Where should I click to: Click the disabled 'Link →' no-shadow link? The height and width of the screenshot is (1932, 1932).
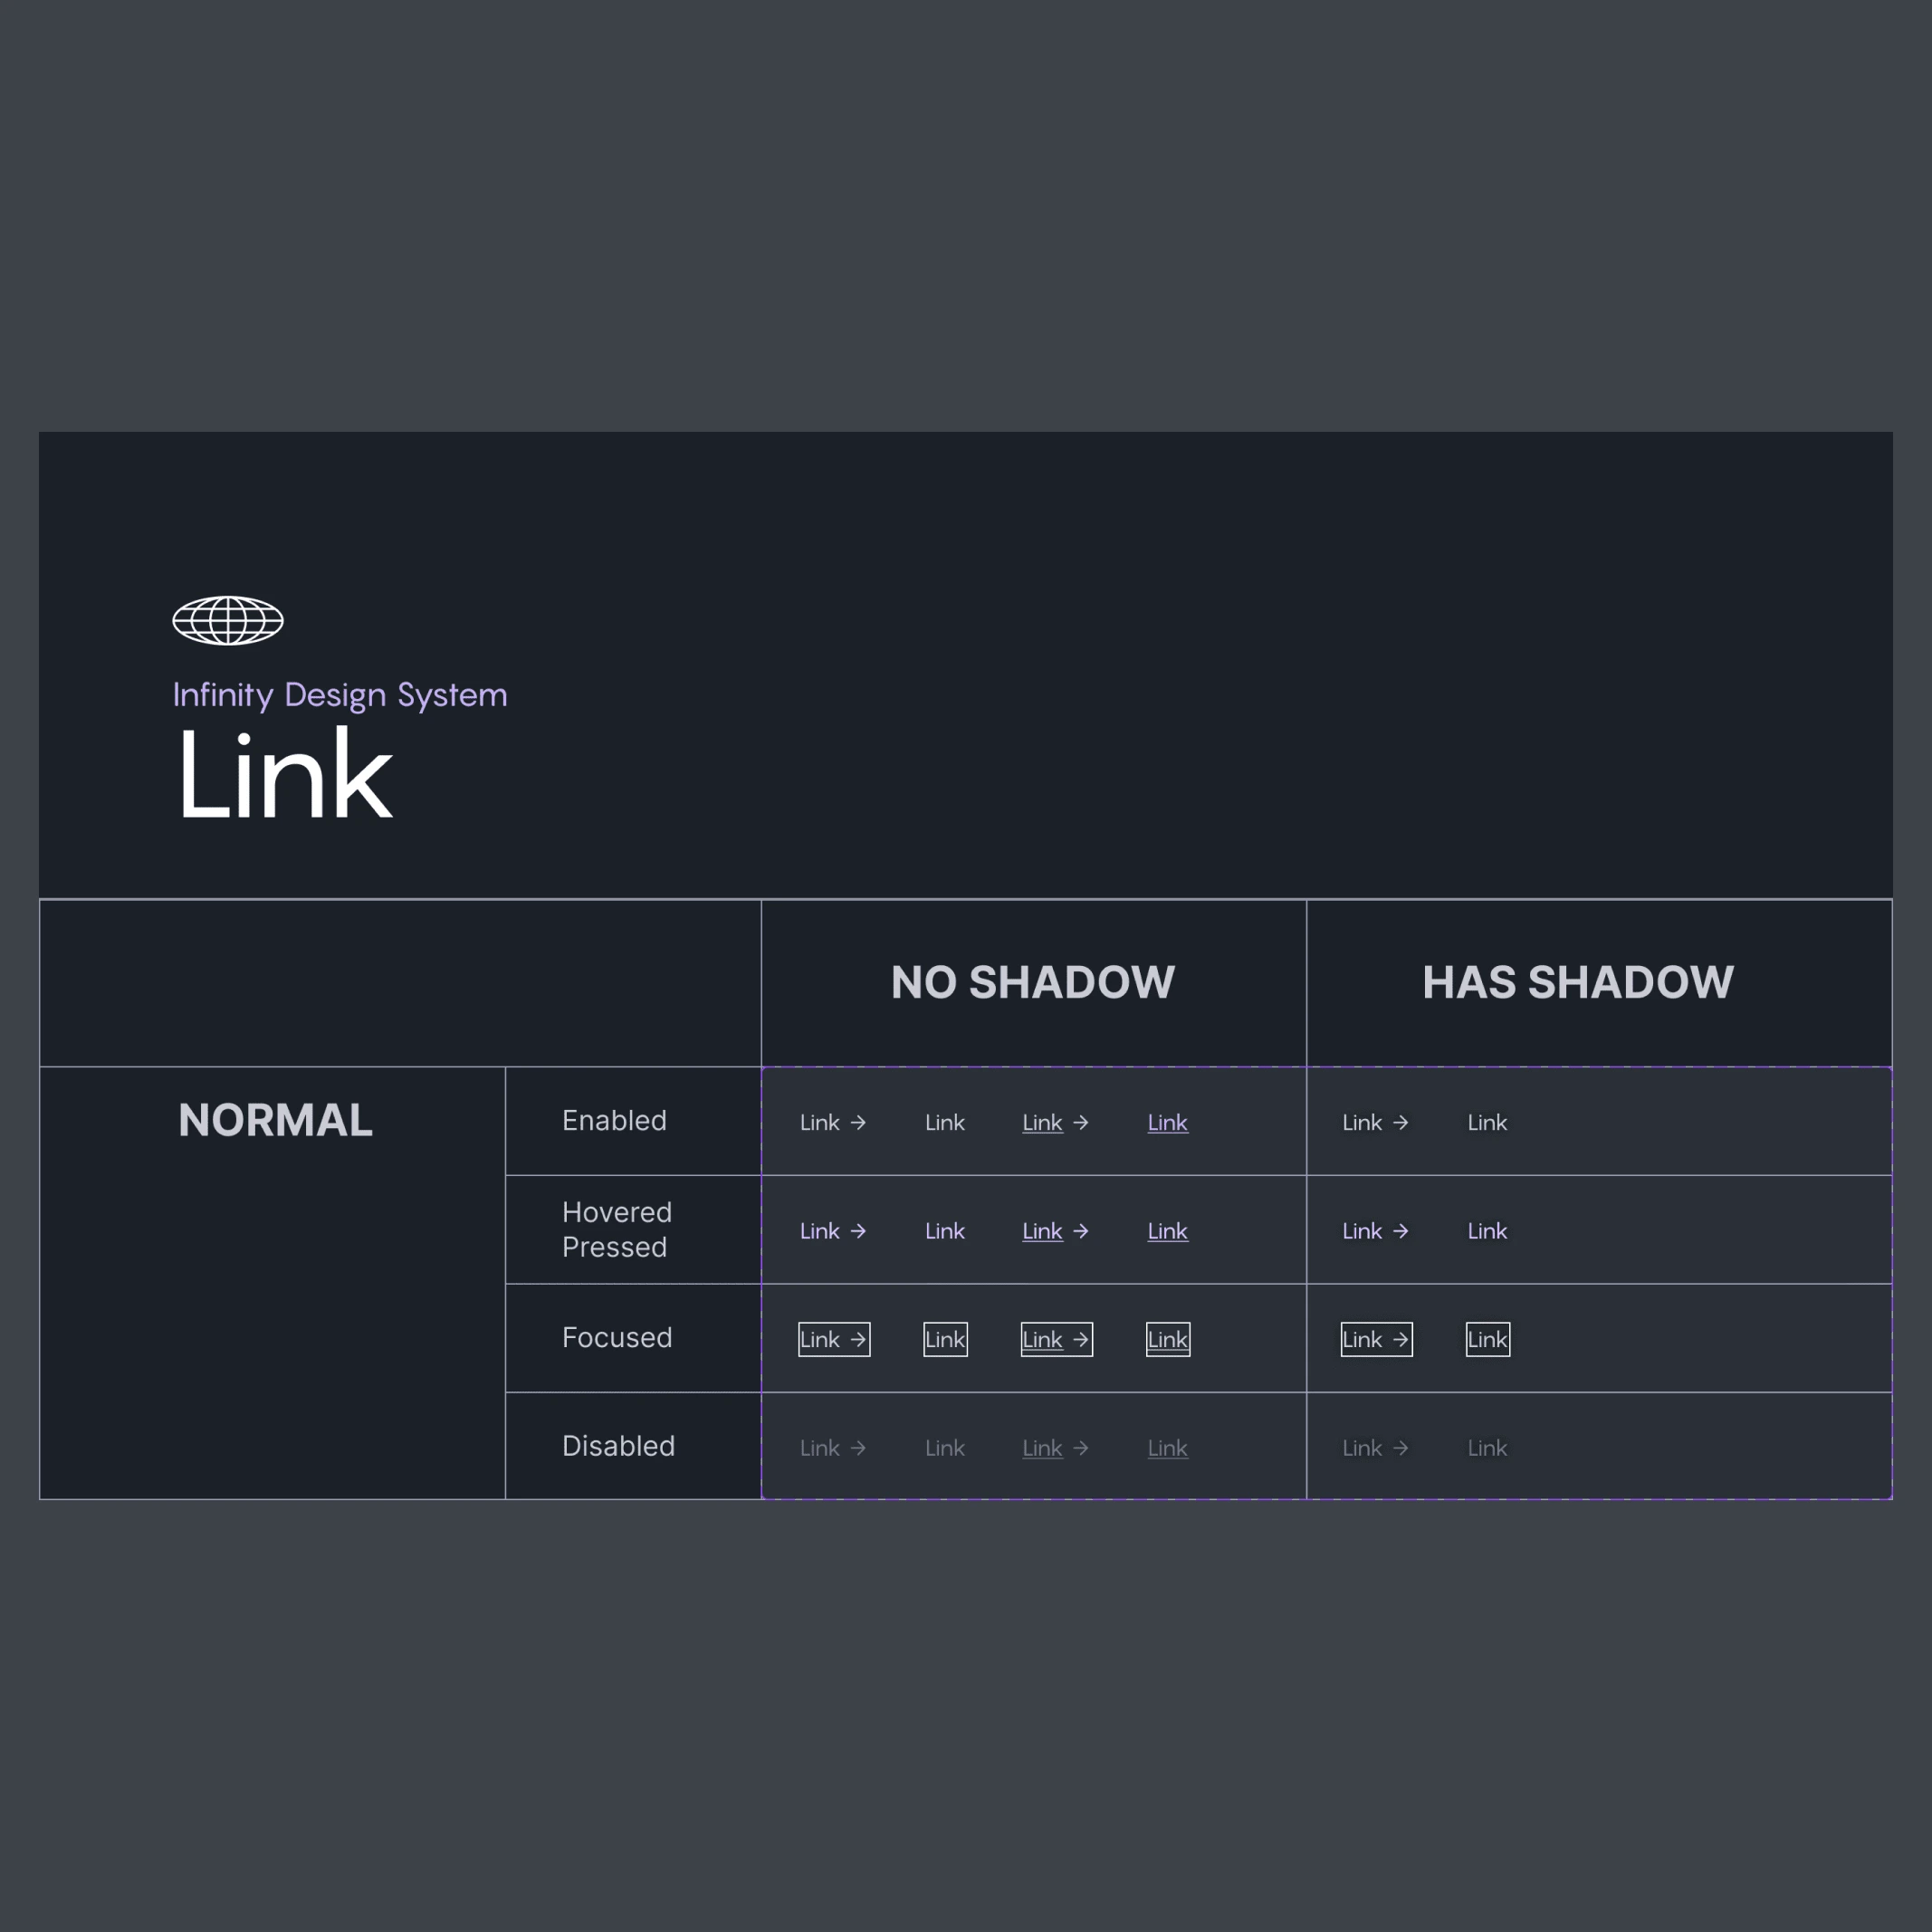(x=833, y=1448)
